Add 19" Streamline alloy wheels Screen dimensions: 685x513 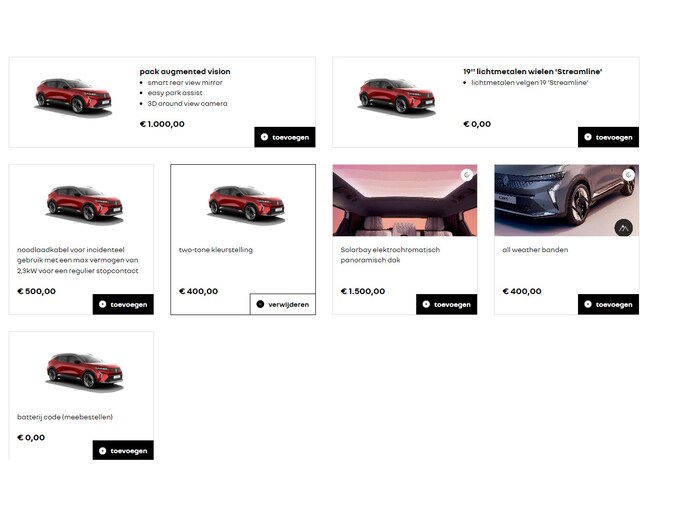click(x=608, y=137)
